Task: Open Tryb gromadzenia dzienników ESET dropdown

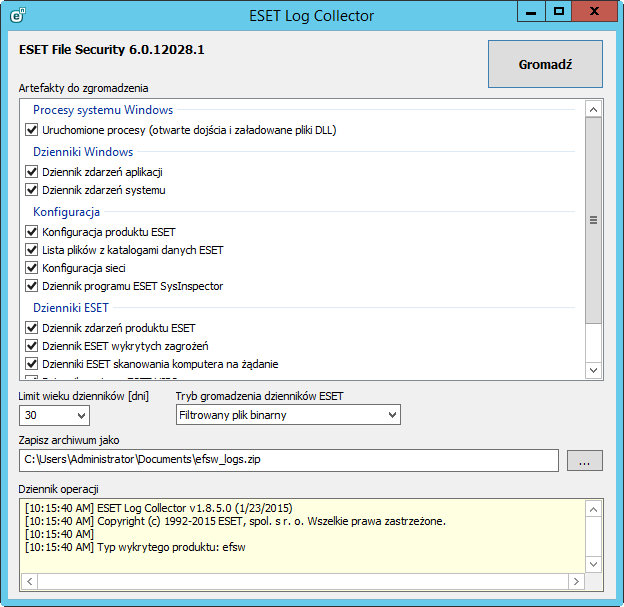Action: [x=288, y=415]
